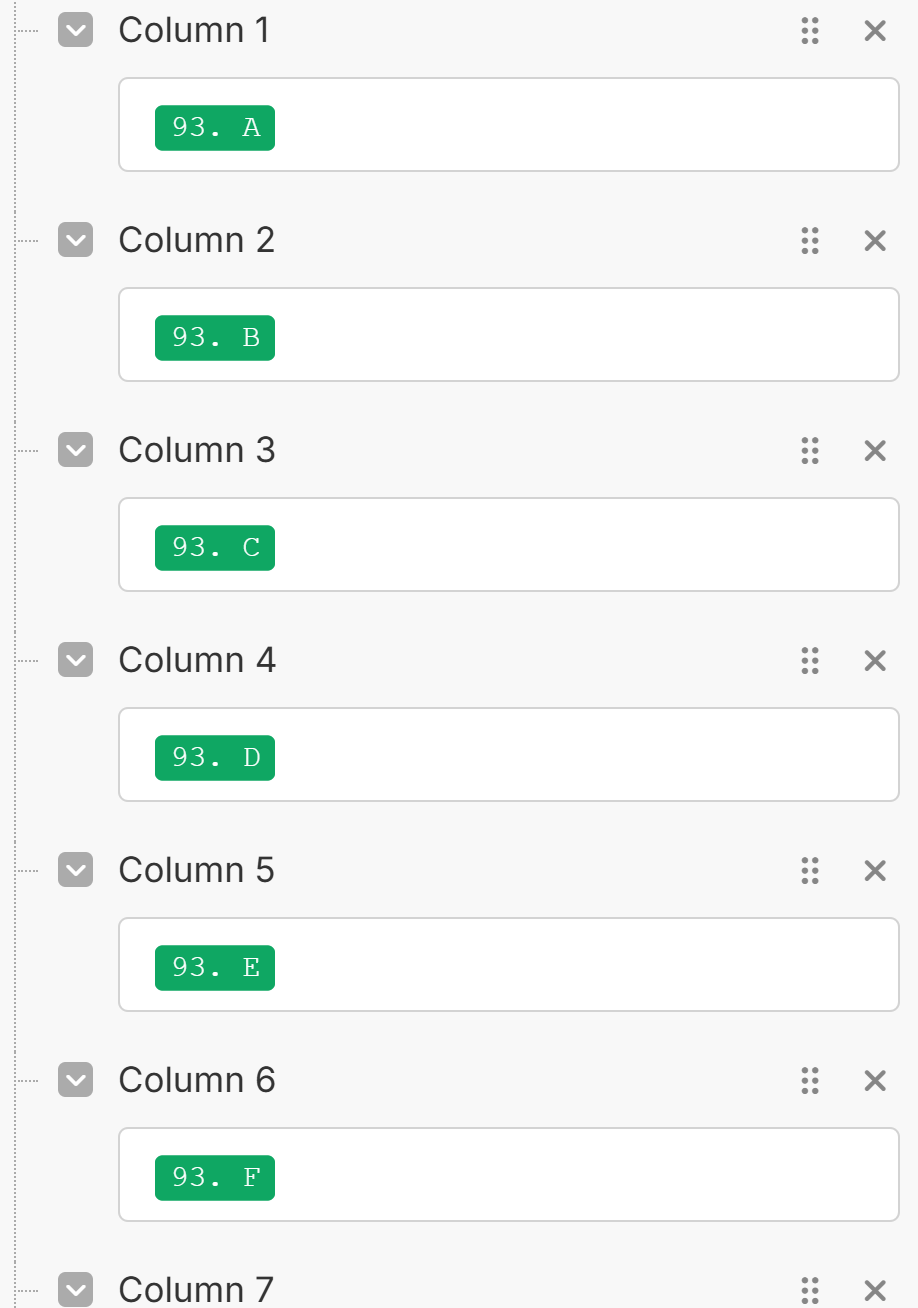
Task: Remove Column 1 with its X icon
Action: pos(875,31)
